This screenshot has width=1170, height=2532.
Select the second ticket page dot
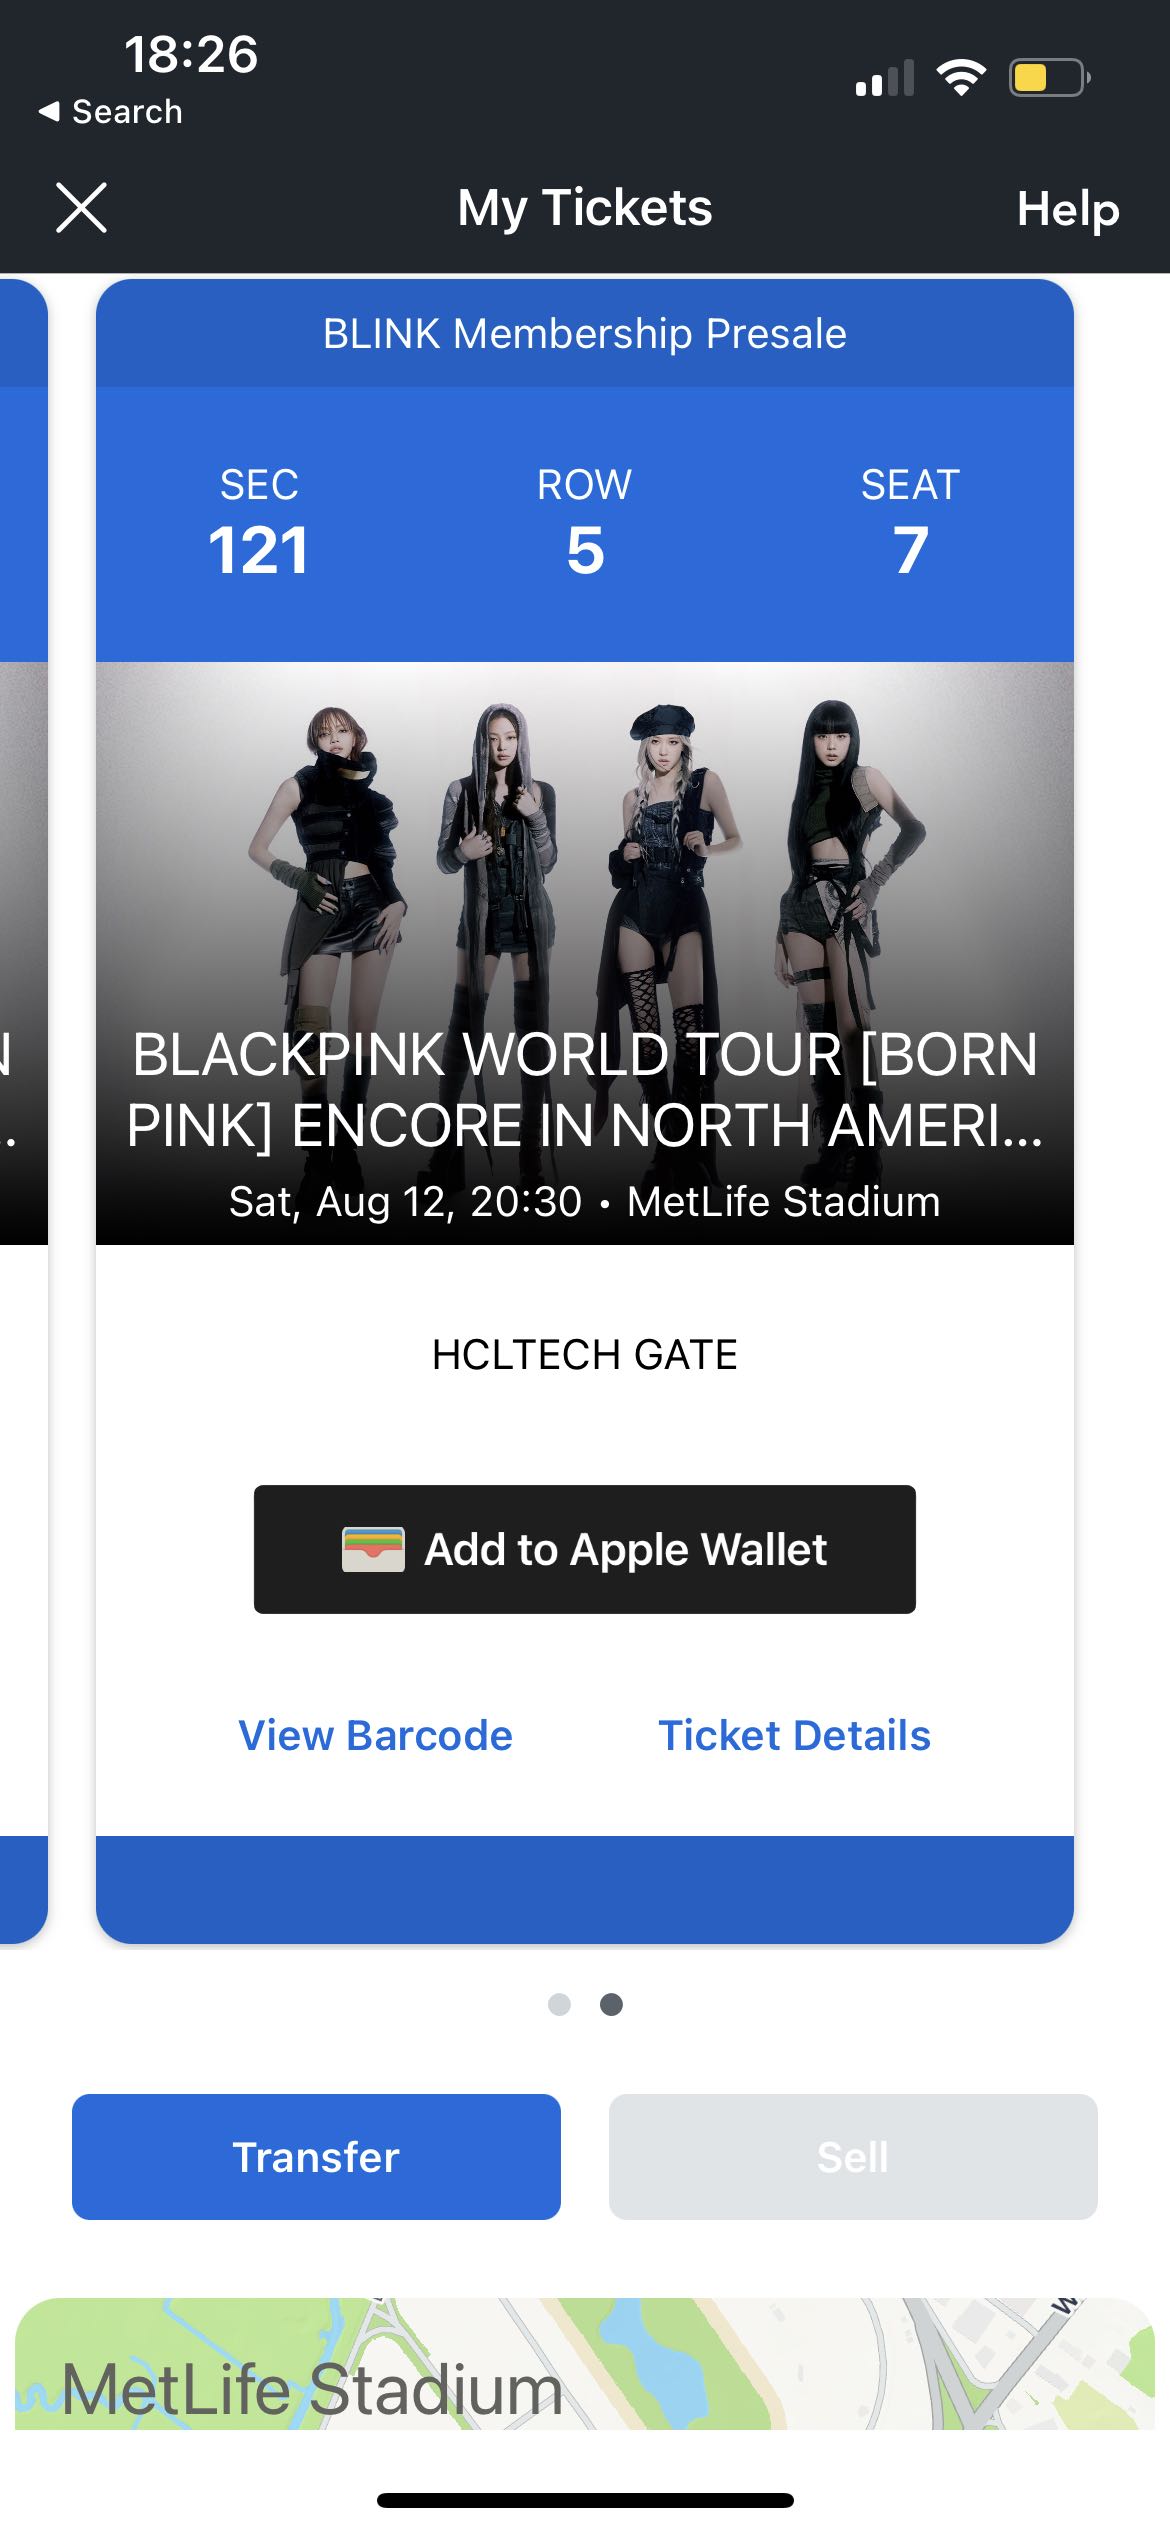coord(611,2004)
